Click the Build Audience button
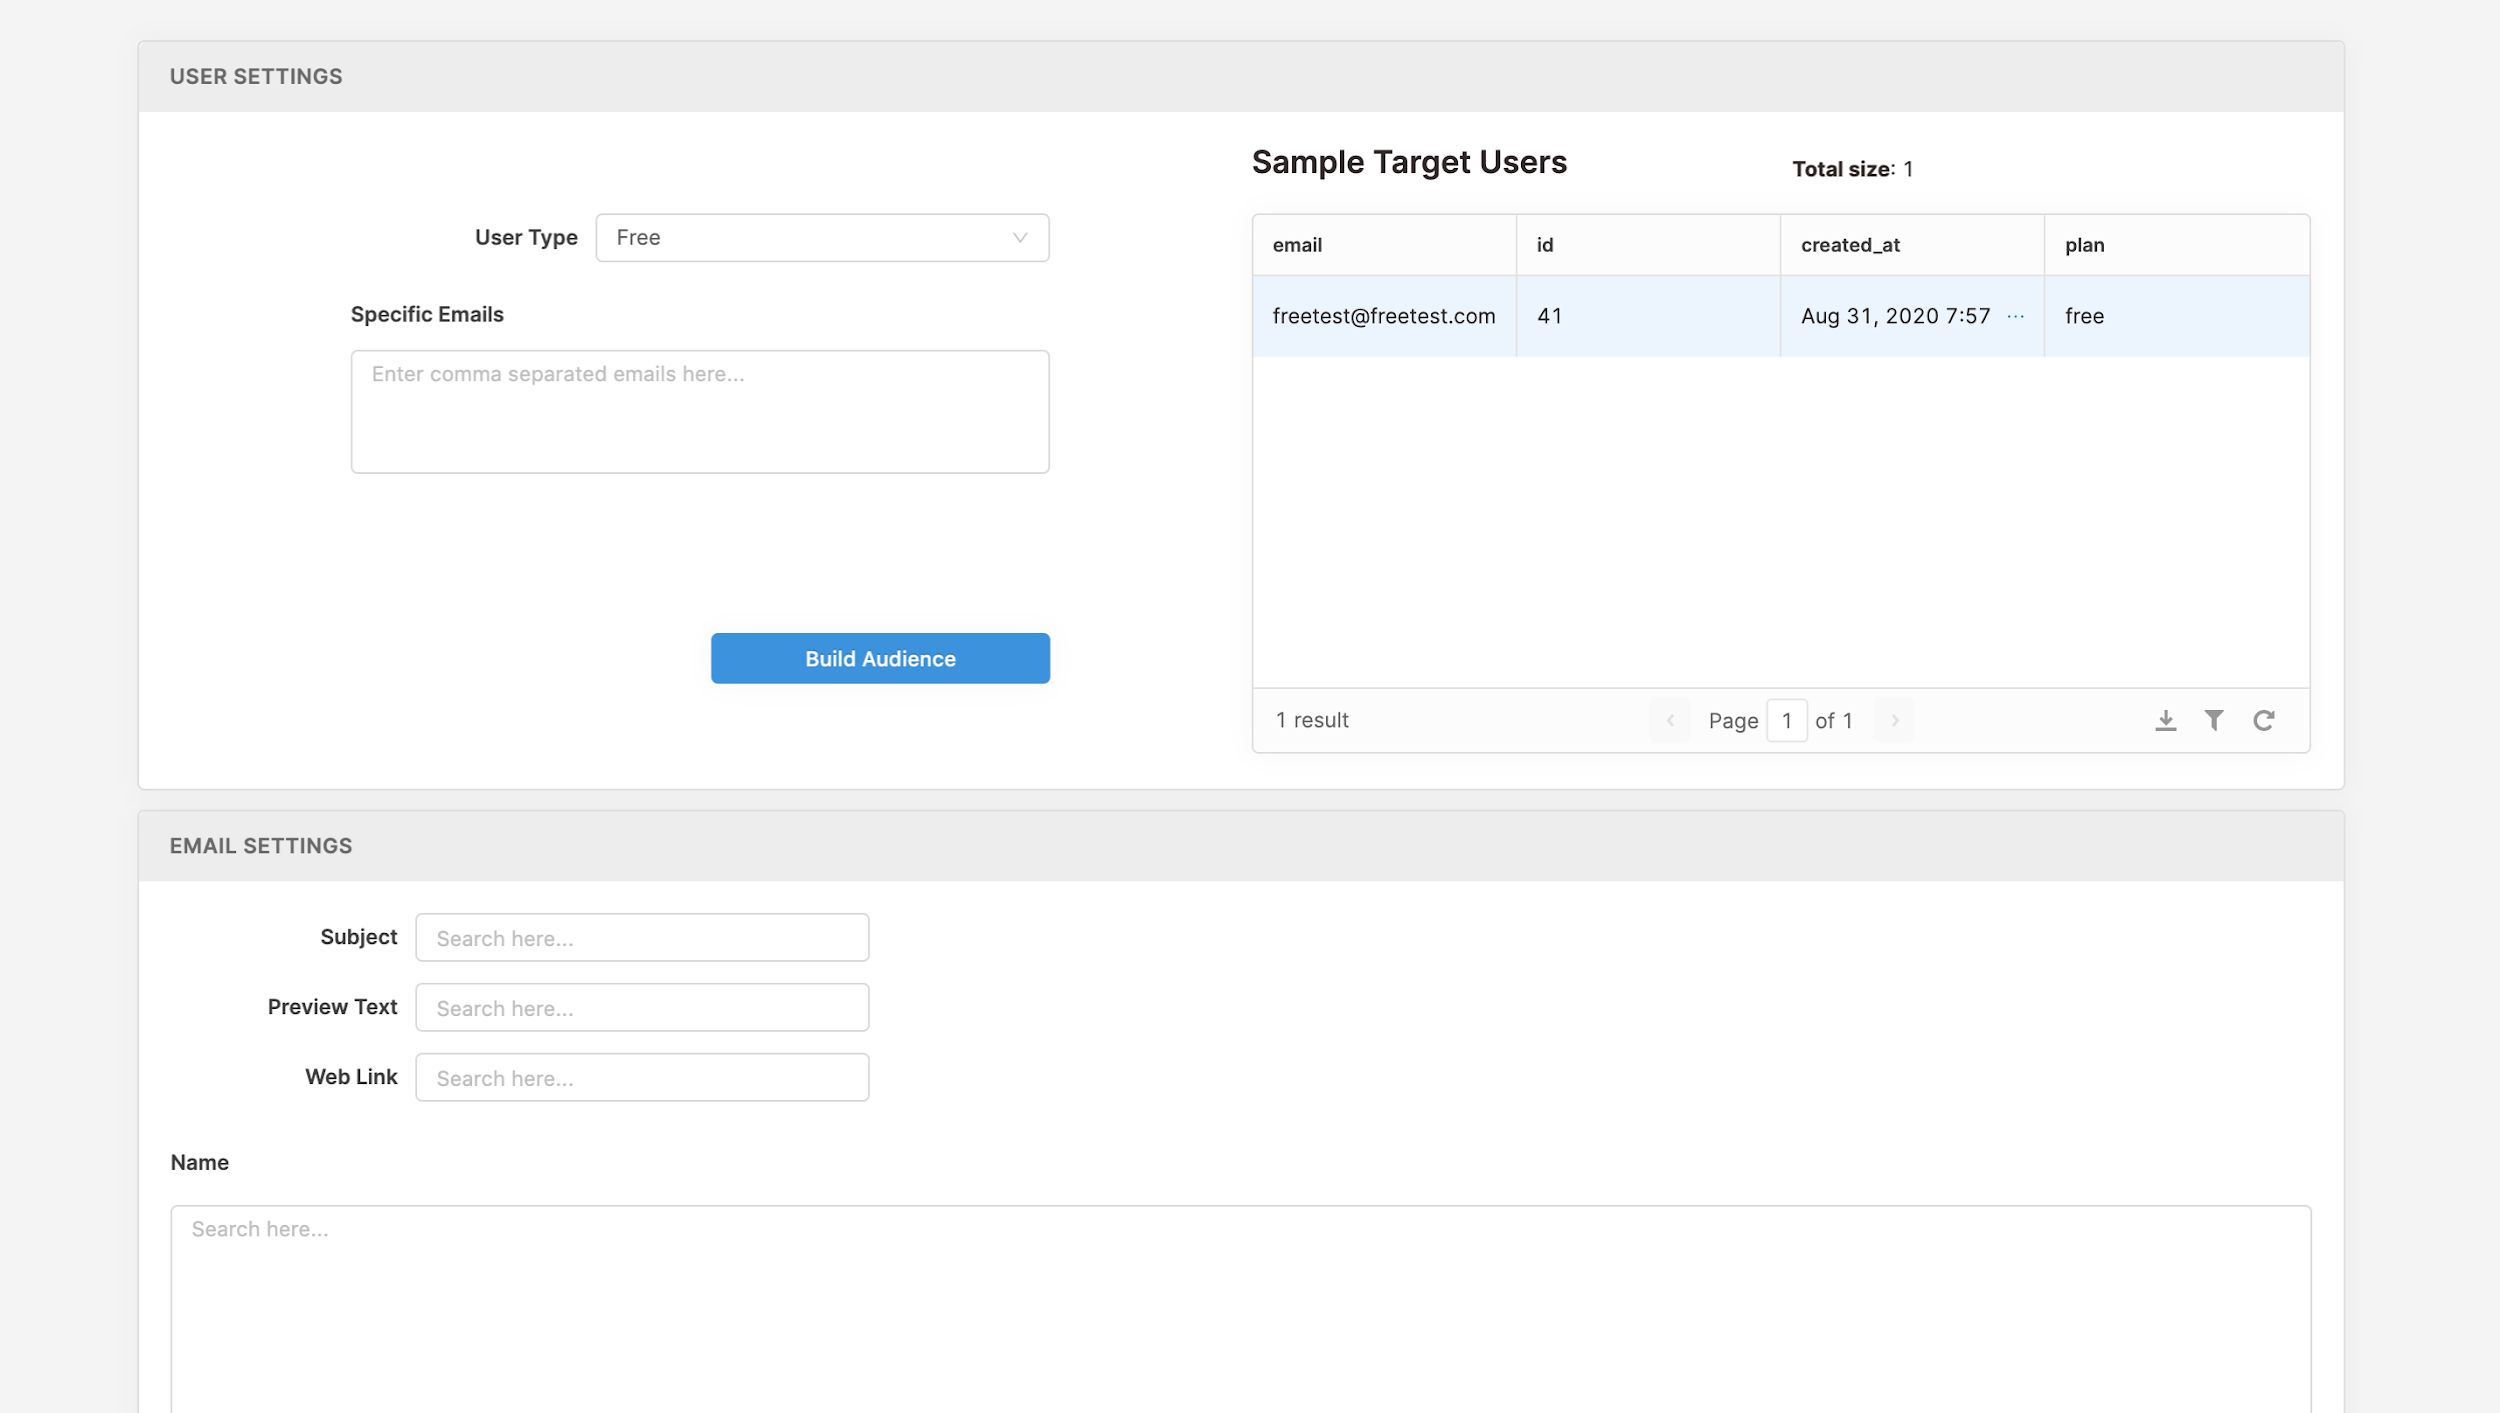 pyautogui.click(x=879, y=658)
